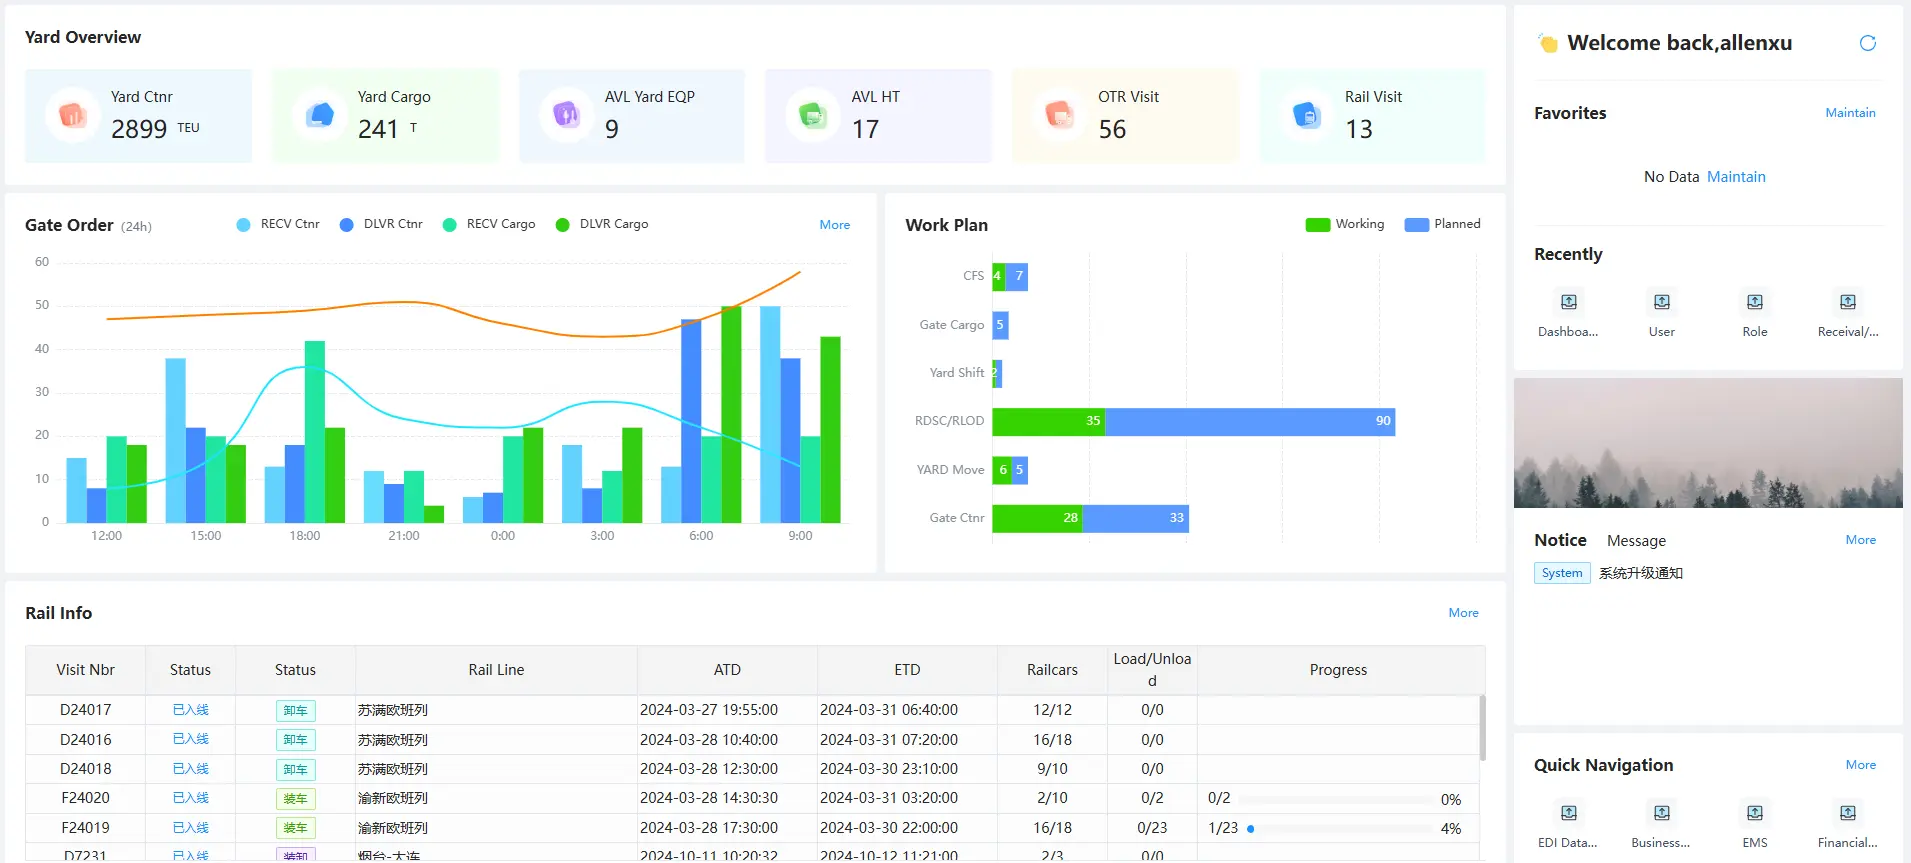Click the foggy forest banner image
The image size is (1911, 863).
1708,443
